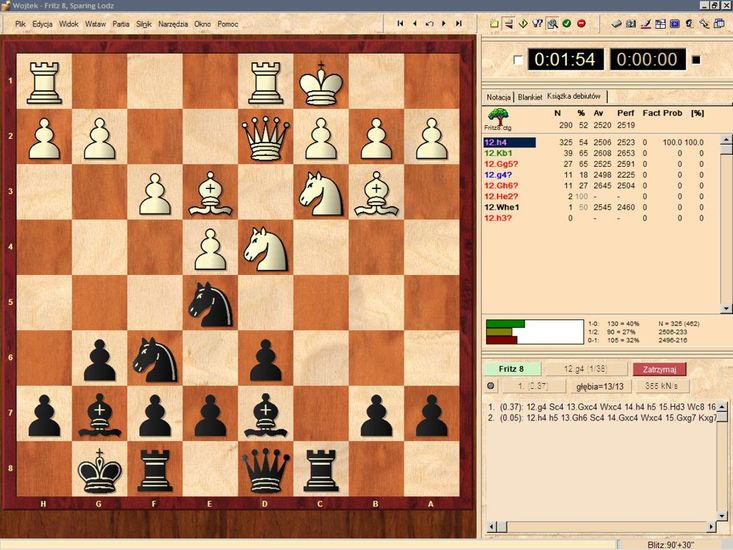
Task: Click the question mark help icon
Action: (x=536, y=22)
